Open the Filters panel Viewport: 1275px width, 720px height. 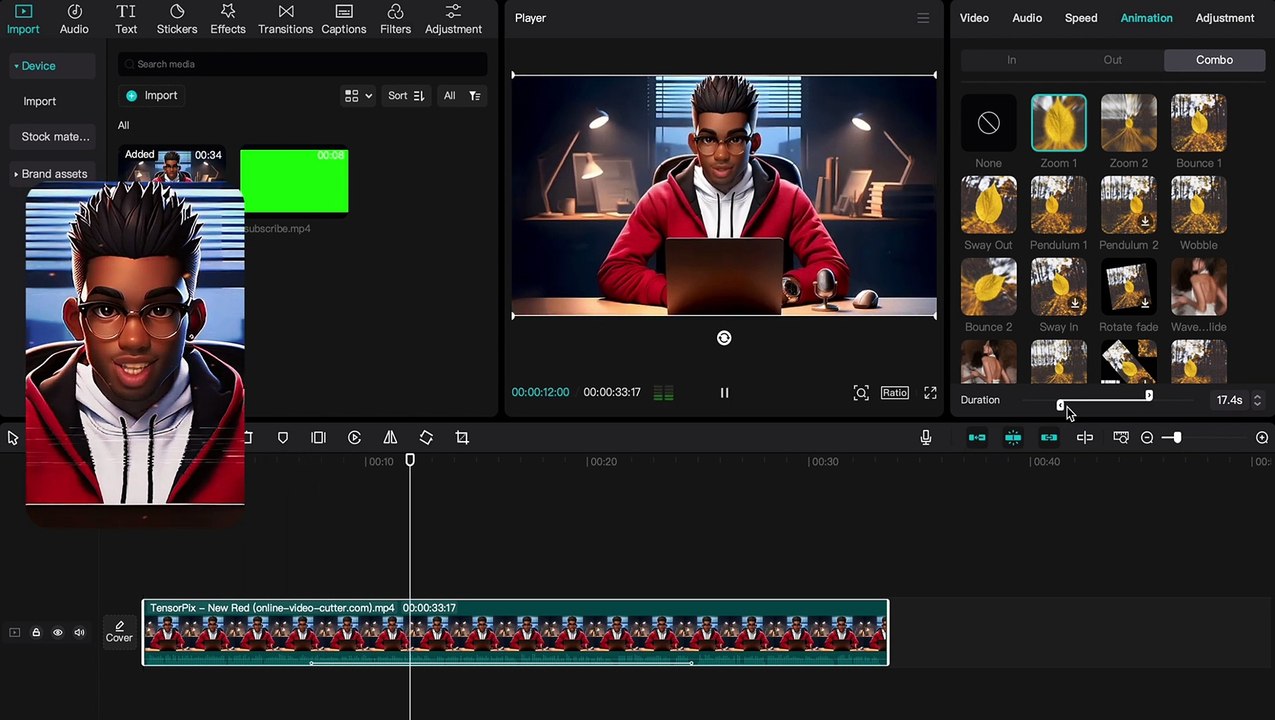pyautogui.click(x=395, y=19)
